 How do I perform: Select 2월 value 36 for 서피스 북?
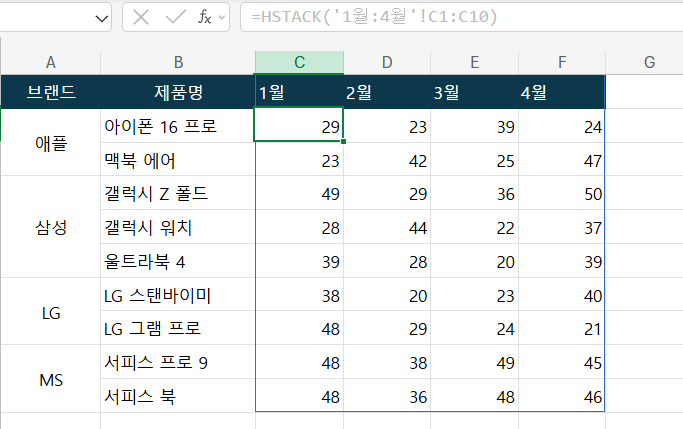pyautogui.click(x=387, y=396)
